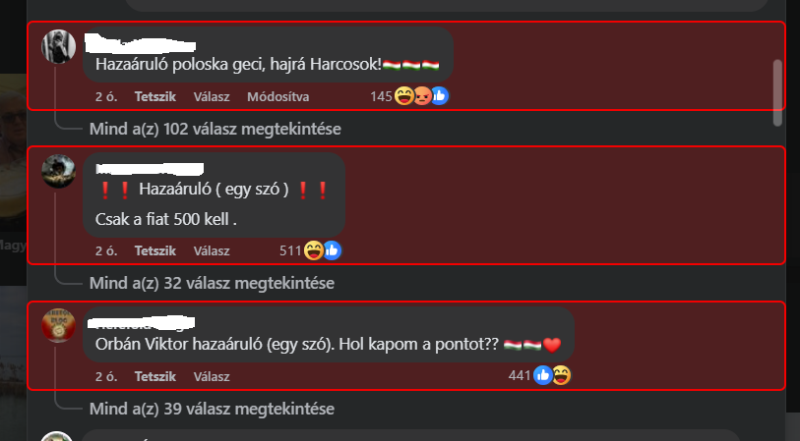Click blue like icon next to 441
The width and height of the screenshot is (800, 441).
(x=543, y=376)
